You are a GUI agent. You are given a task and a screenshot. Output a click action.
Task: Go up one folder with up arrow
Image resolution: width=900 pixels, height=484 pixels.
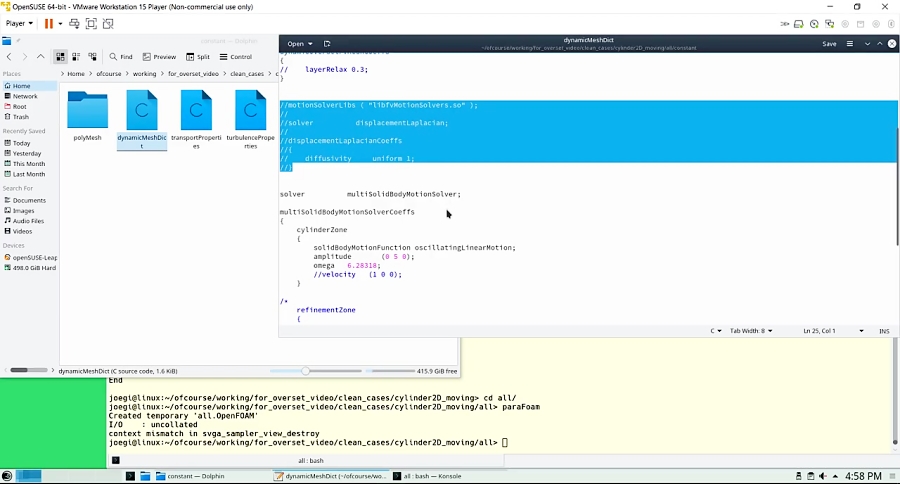tap(41, 57)
